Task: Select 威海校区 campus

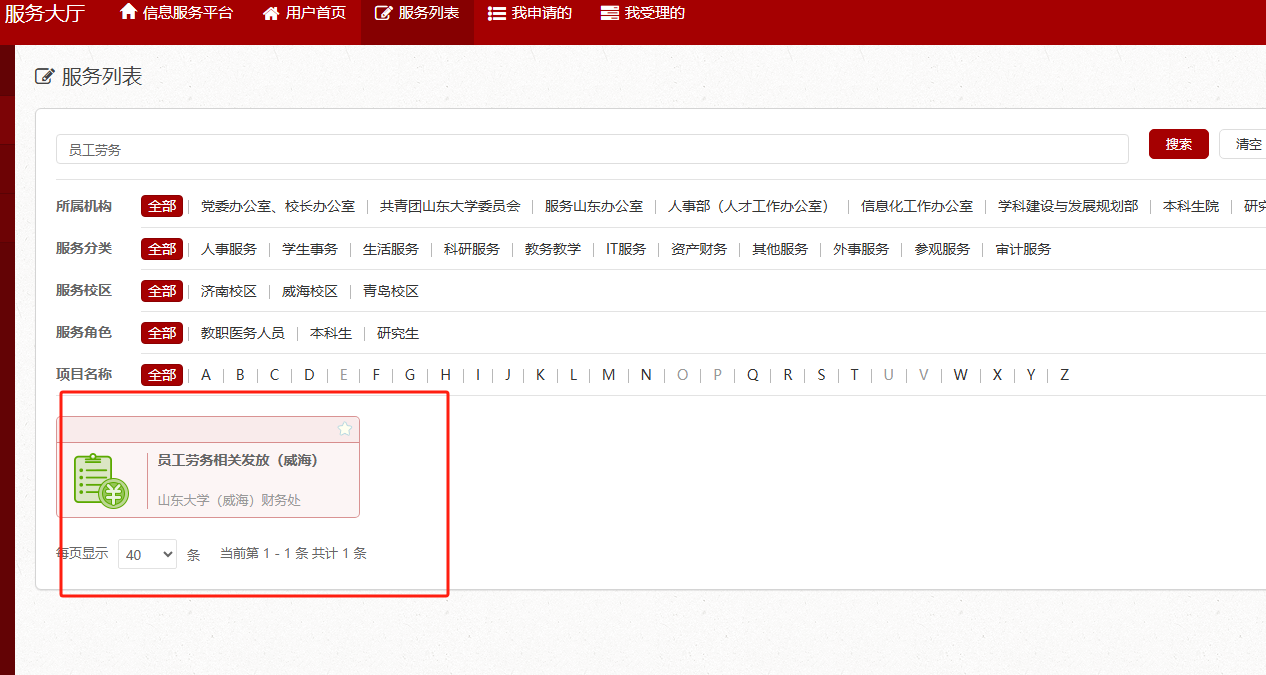Action: click(310, 291)
